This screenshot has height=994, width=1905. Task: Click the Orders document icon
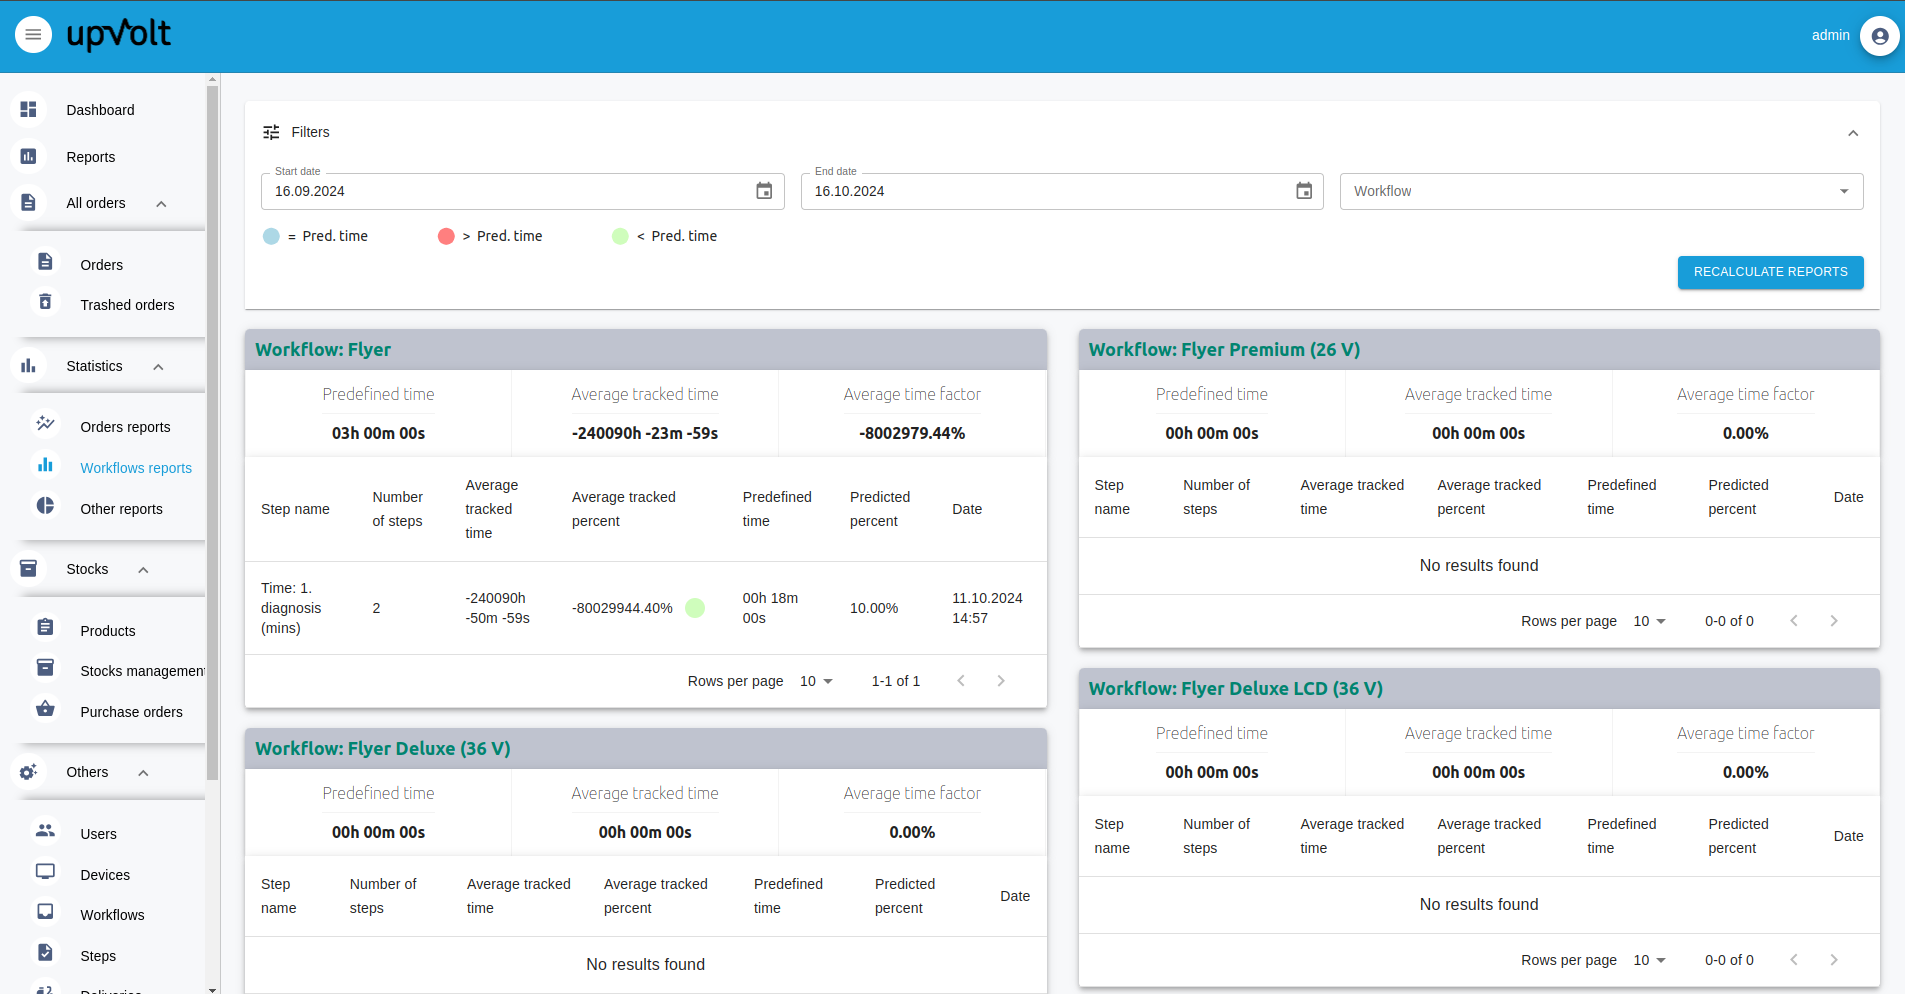[45, 262]
